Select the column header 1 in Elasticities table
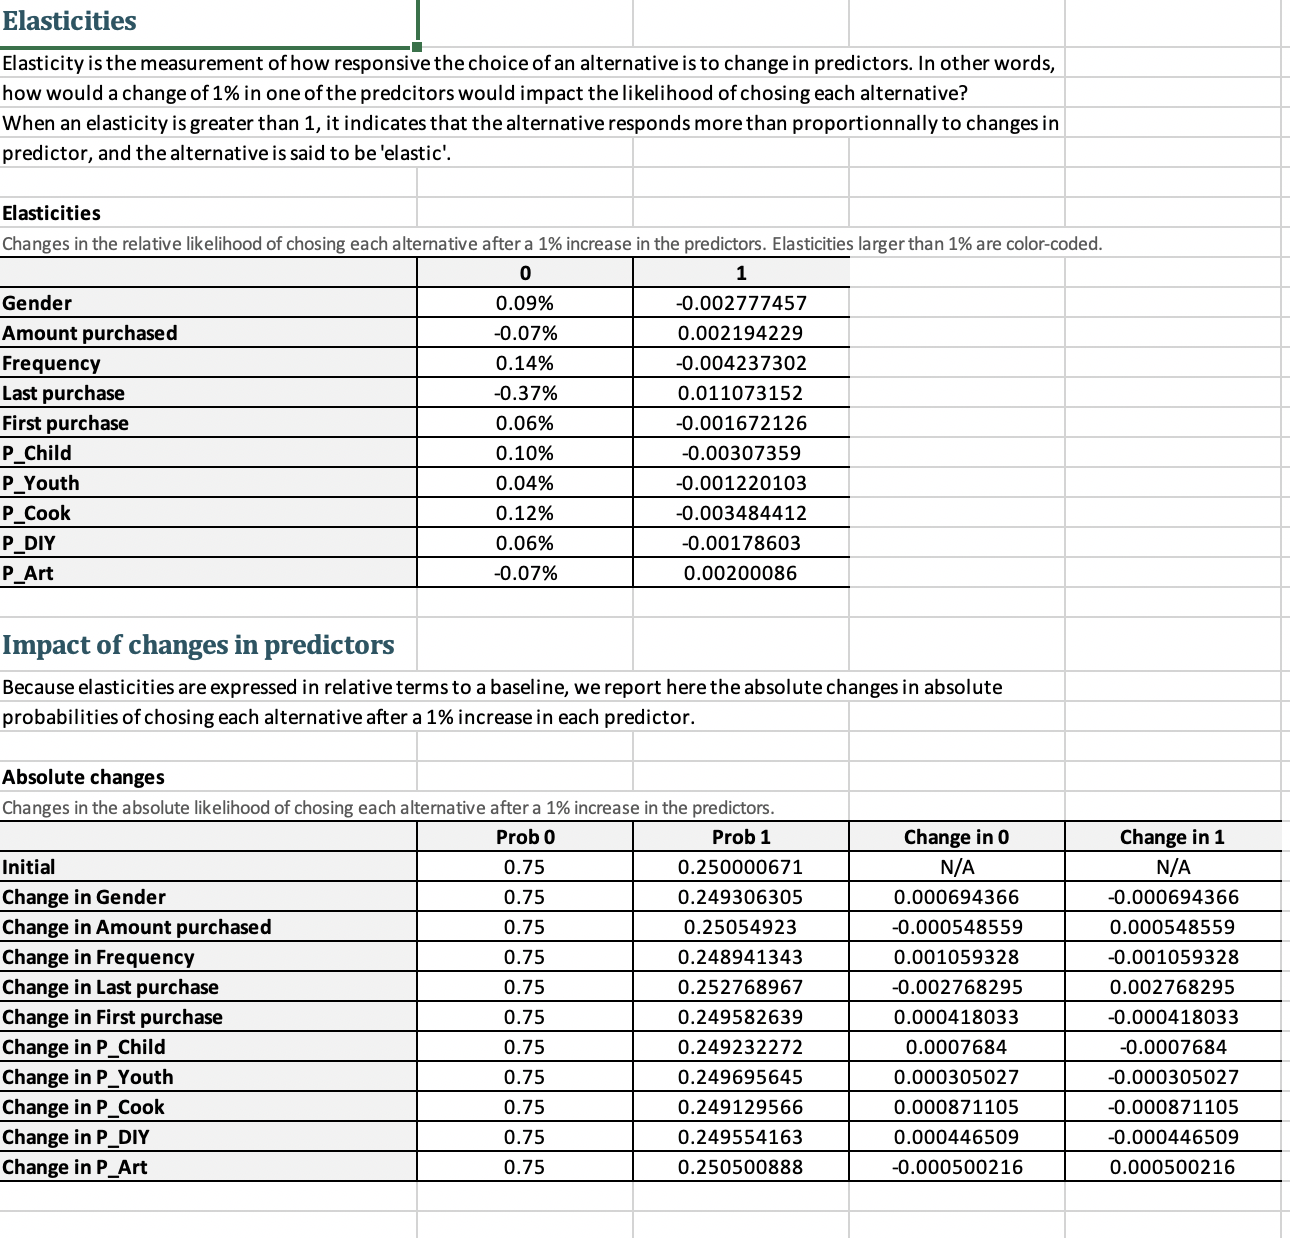The width and height of the screenshot is (1290, 1238). (741, 273)
